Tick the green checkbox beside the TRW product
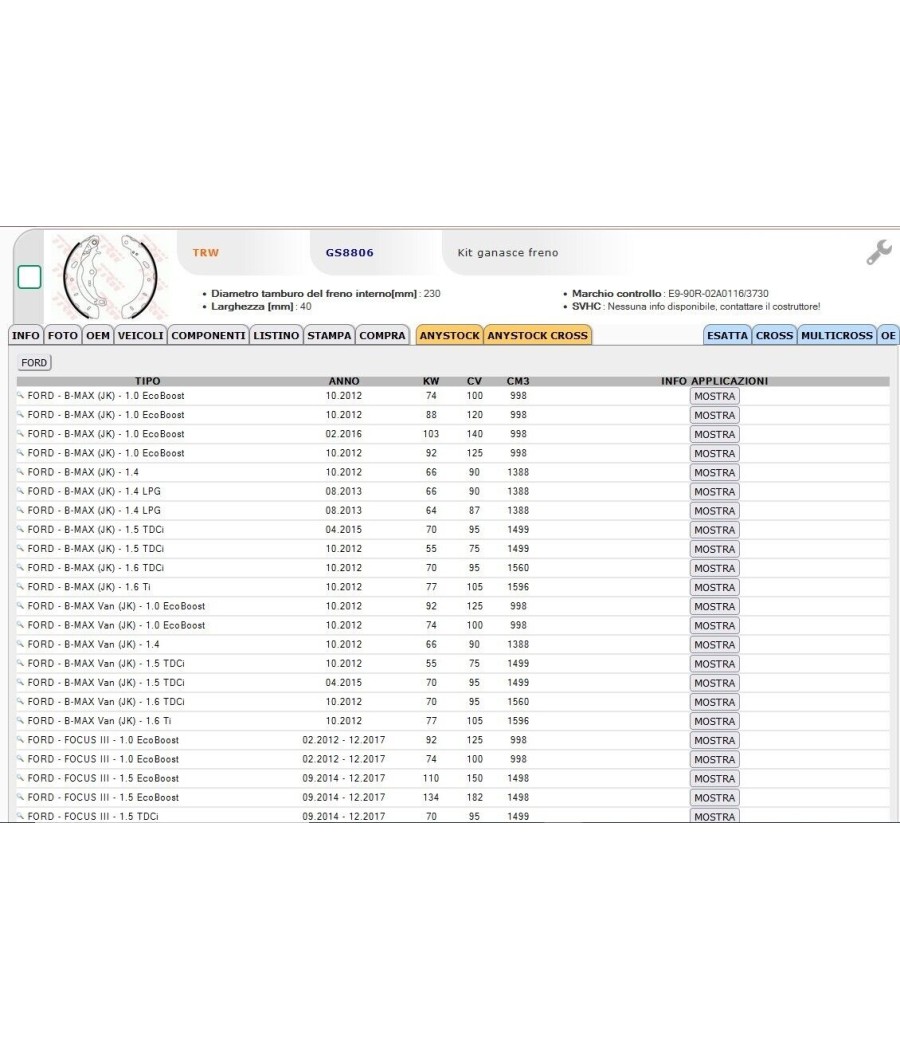This screenshot has height=1050, width=900. pos(29,277)
